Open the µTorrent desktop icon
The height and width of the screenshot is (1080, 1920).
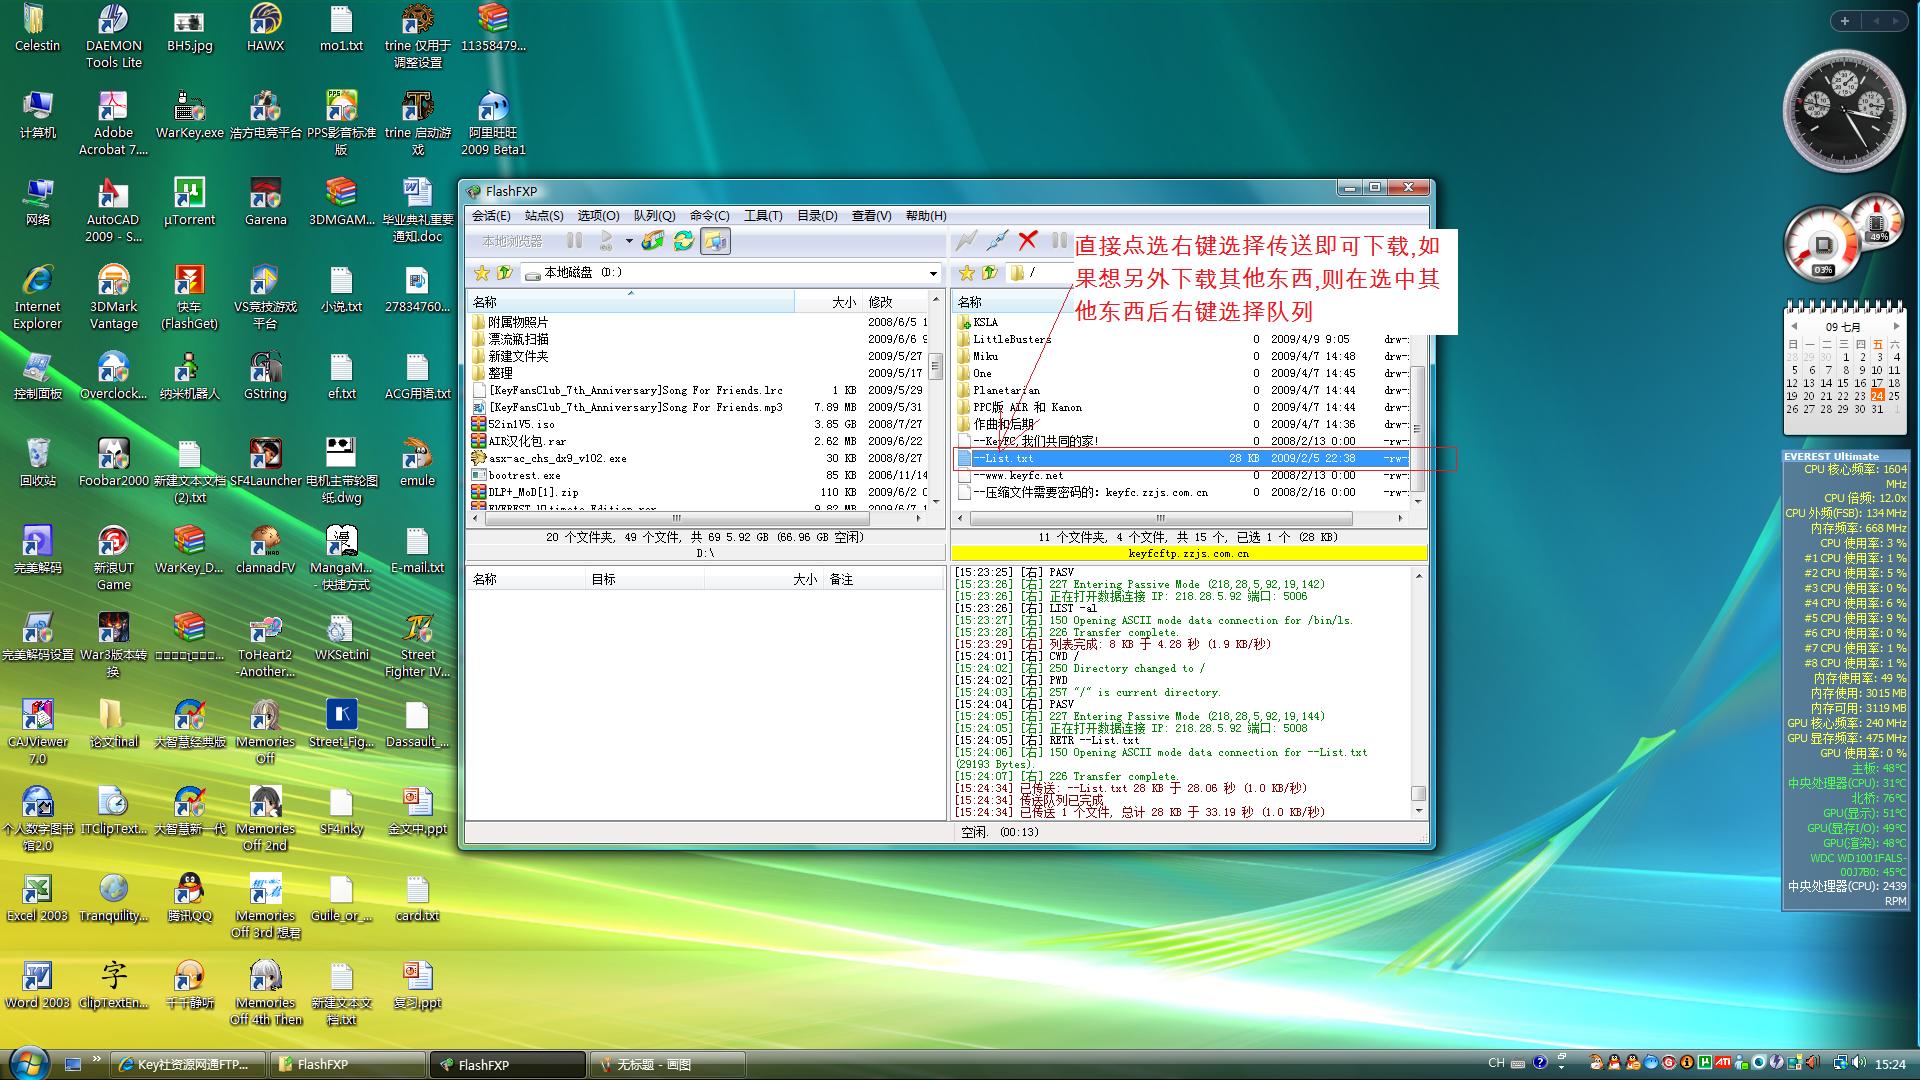point(189,201)
